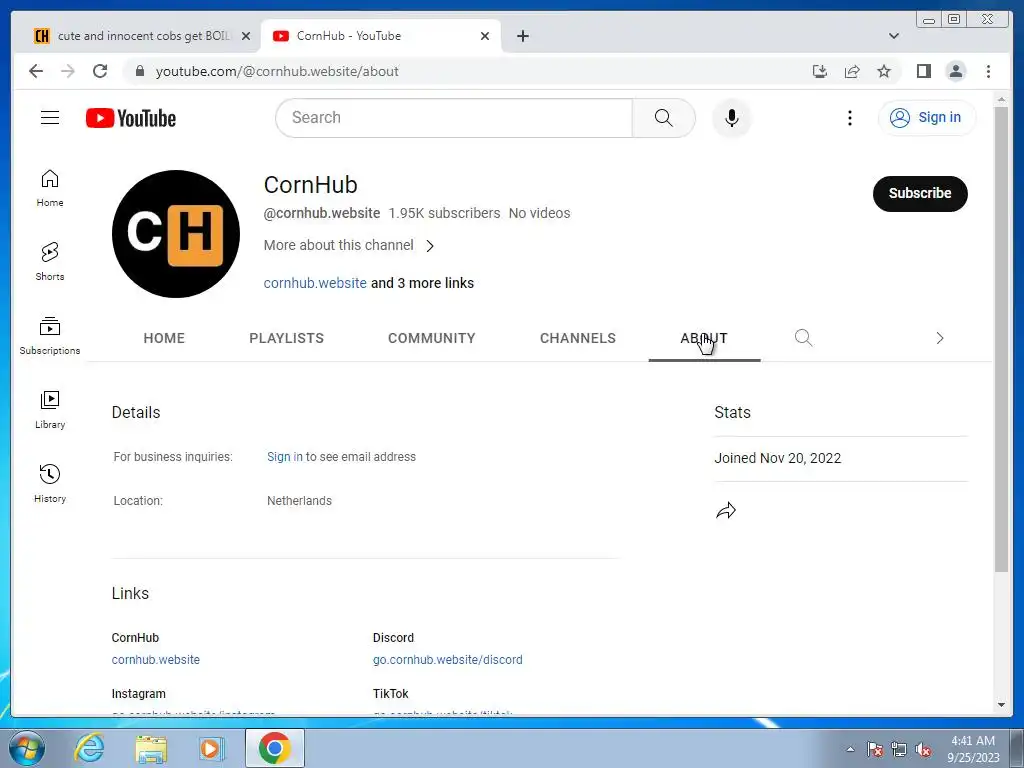Close the CornHub - YouTube tab
The height and width of the screenshot is (768, 1024).
(x=485, y=36)
